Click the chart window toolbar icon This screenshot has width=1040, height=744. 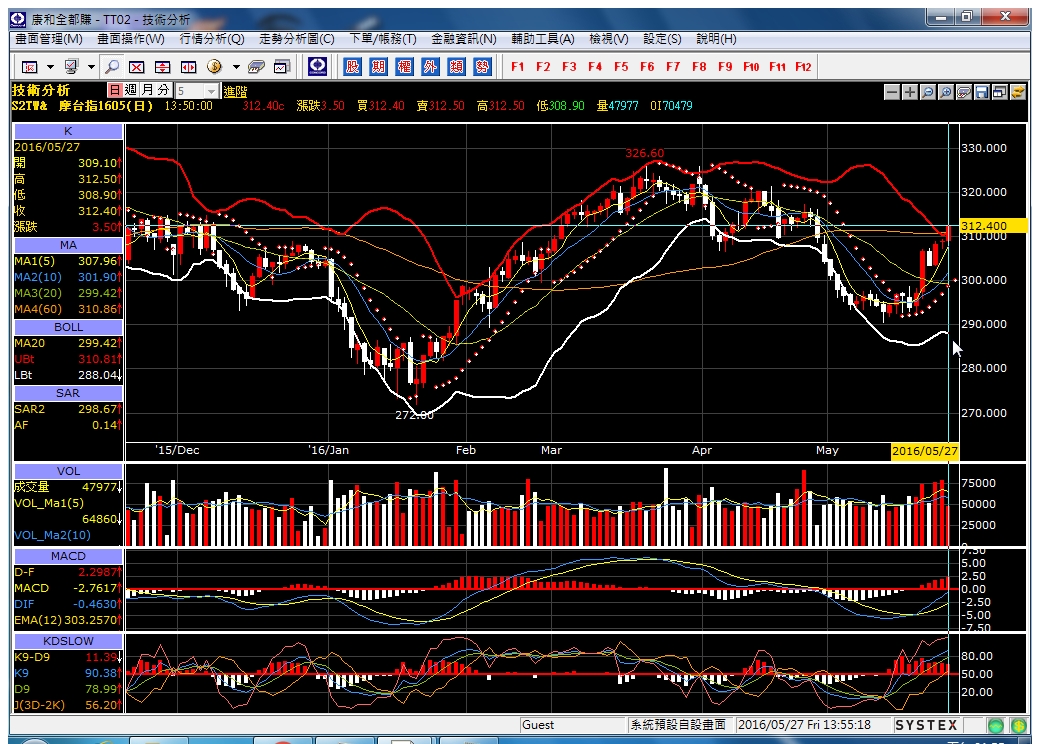283,67
